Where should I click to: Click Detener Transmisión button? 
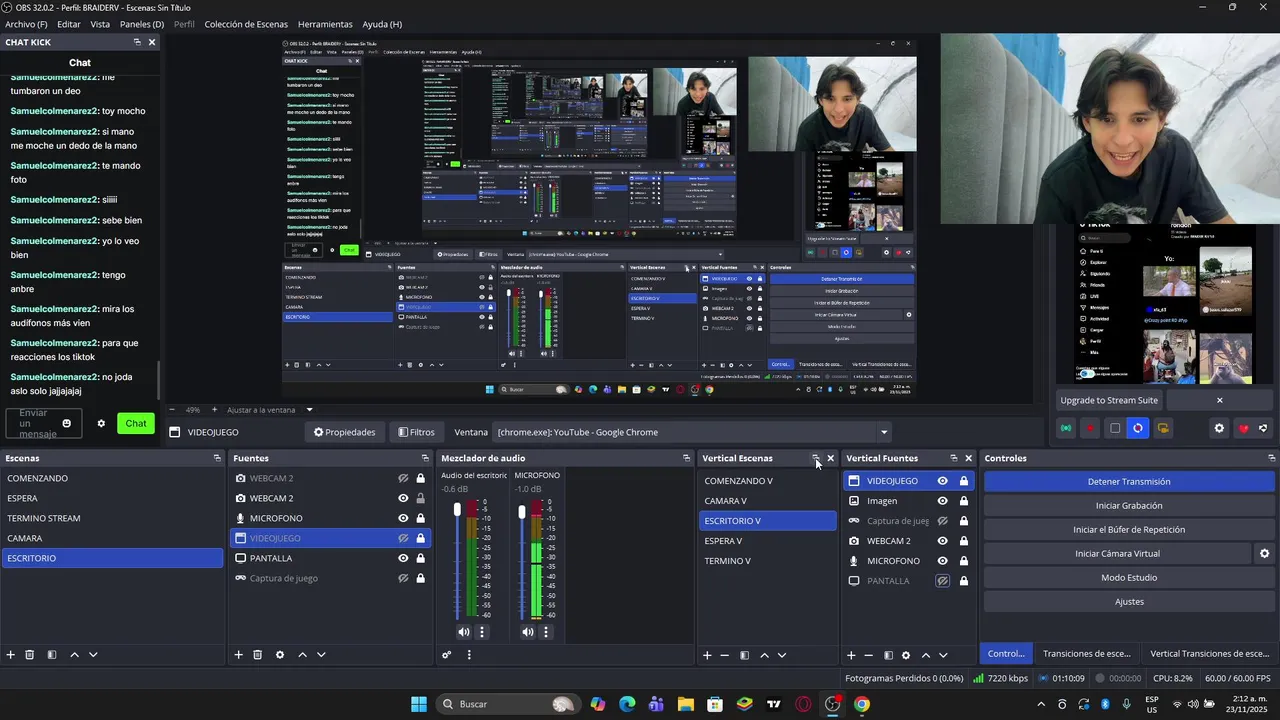[x=1129, y=482]
